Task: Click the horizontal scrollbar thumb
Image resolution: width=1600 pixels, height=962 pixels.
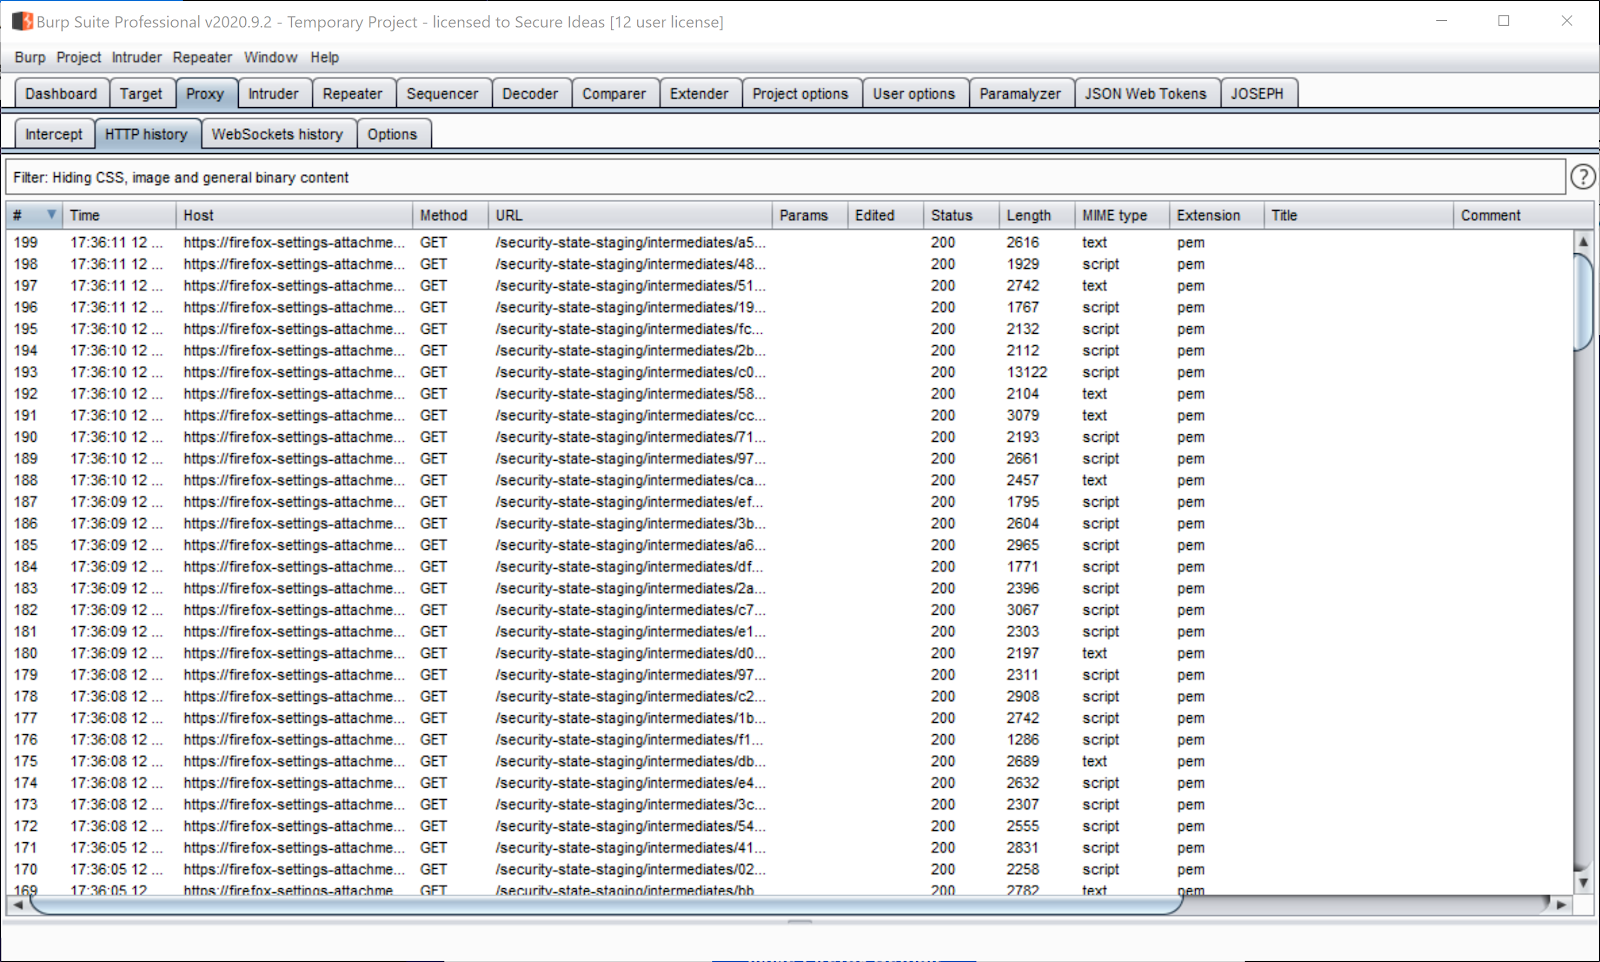Action: tap(606, 904)
